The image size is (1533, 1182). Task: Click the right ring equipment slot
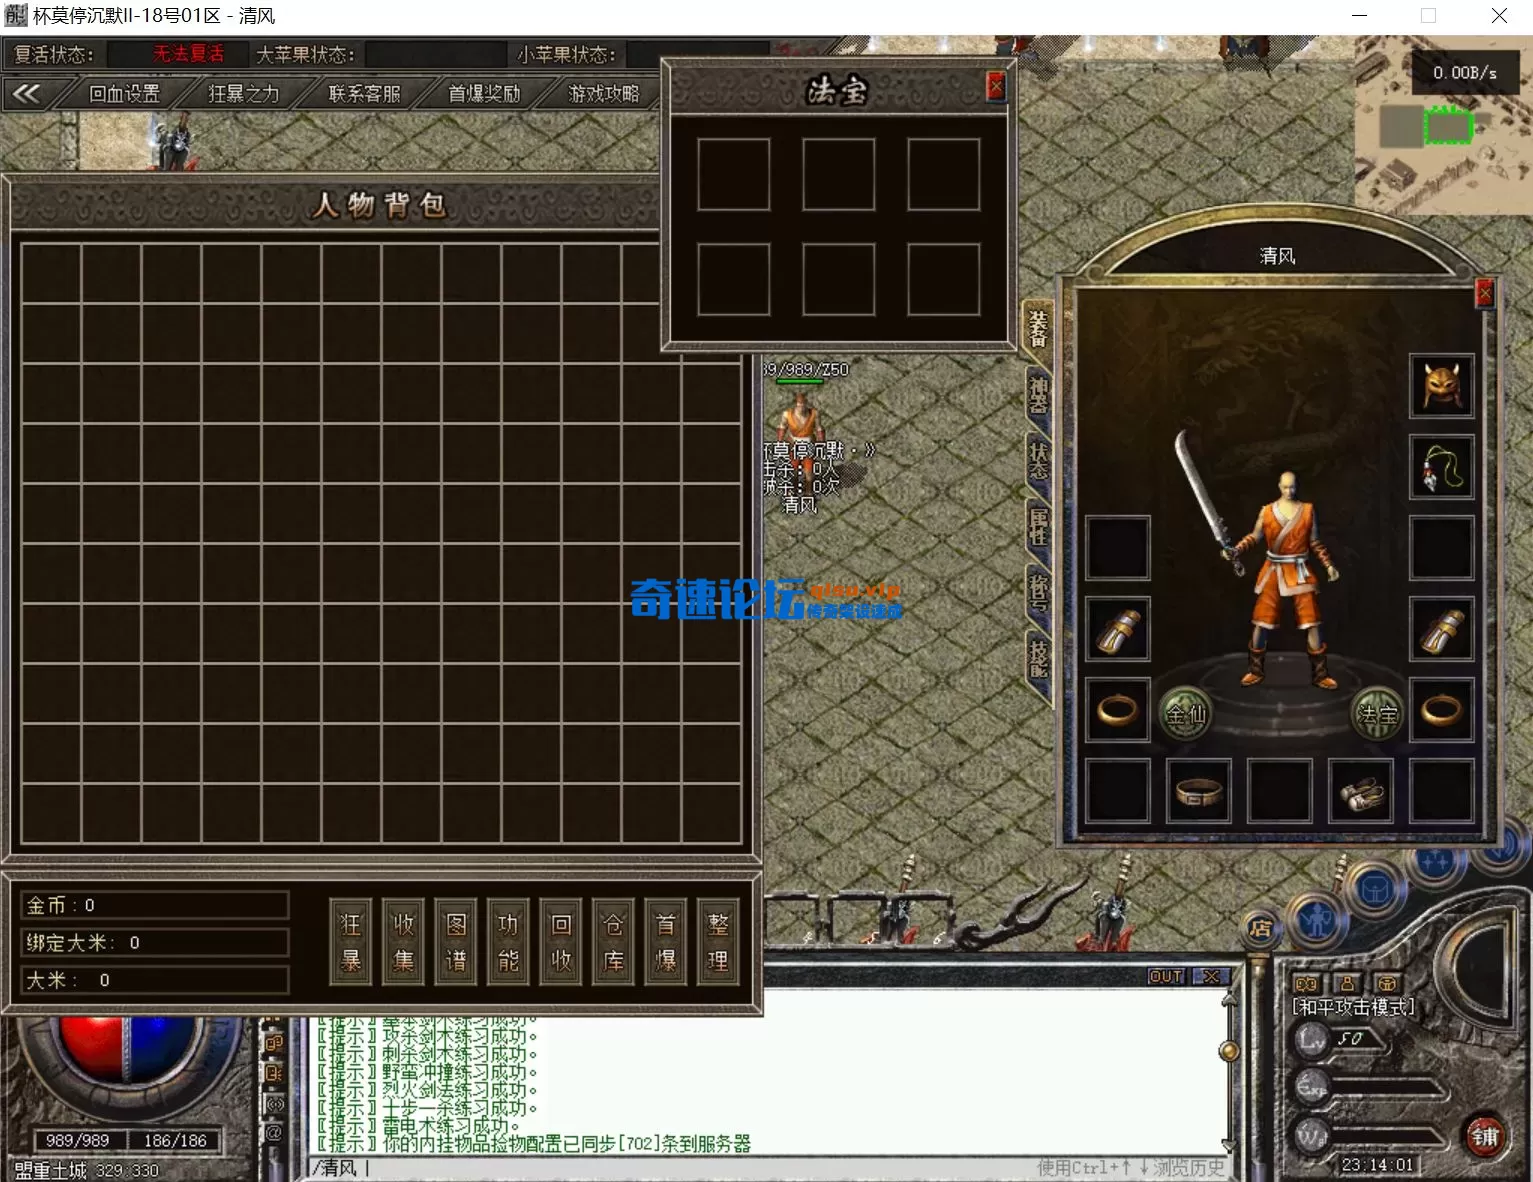point(1441,710)
